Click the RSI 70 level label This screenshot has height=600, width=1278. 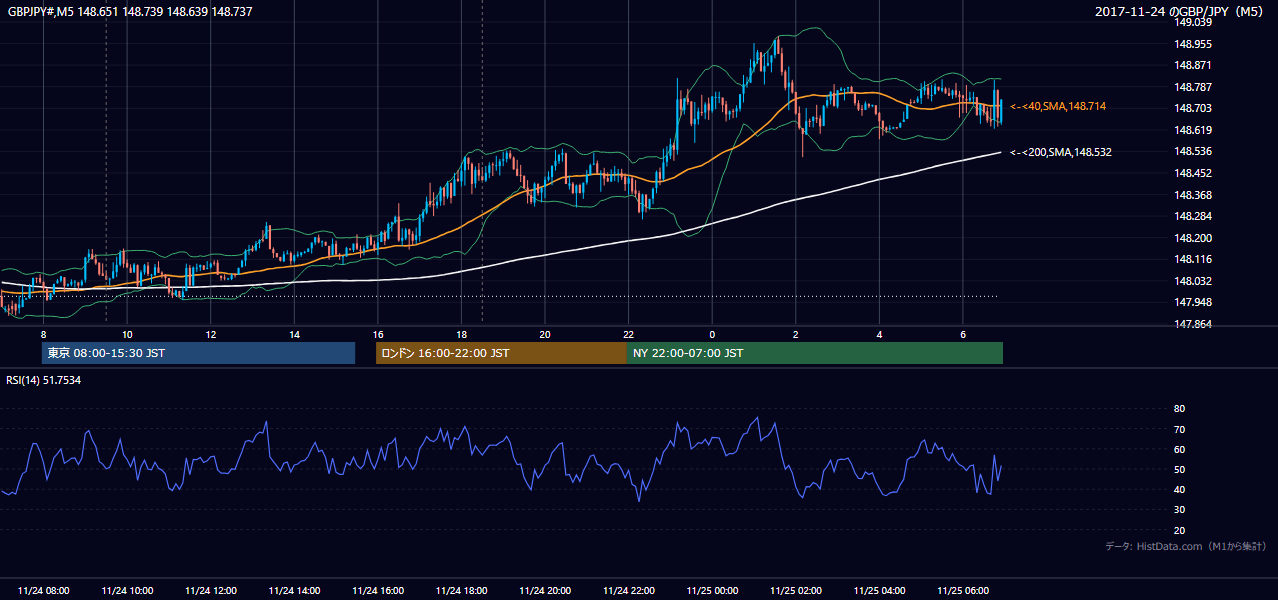(x=1179, y=430)
